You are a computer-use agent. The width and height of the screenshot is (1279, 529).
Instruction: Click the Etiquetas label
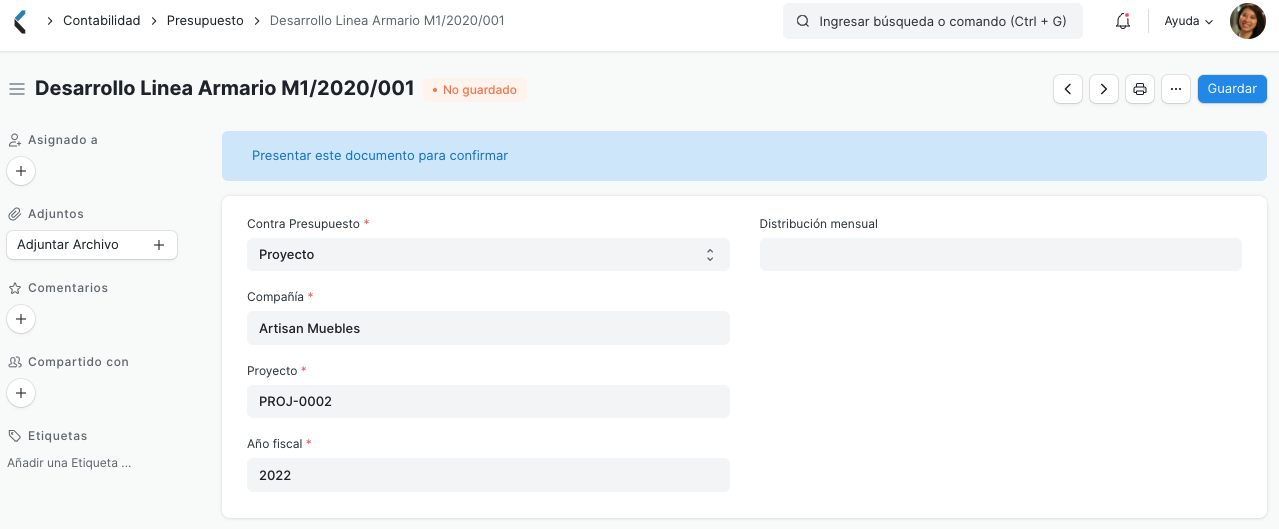(x=58, y=436)
